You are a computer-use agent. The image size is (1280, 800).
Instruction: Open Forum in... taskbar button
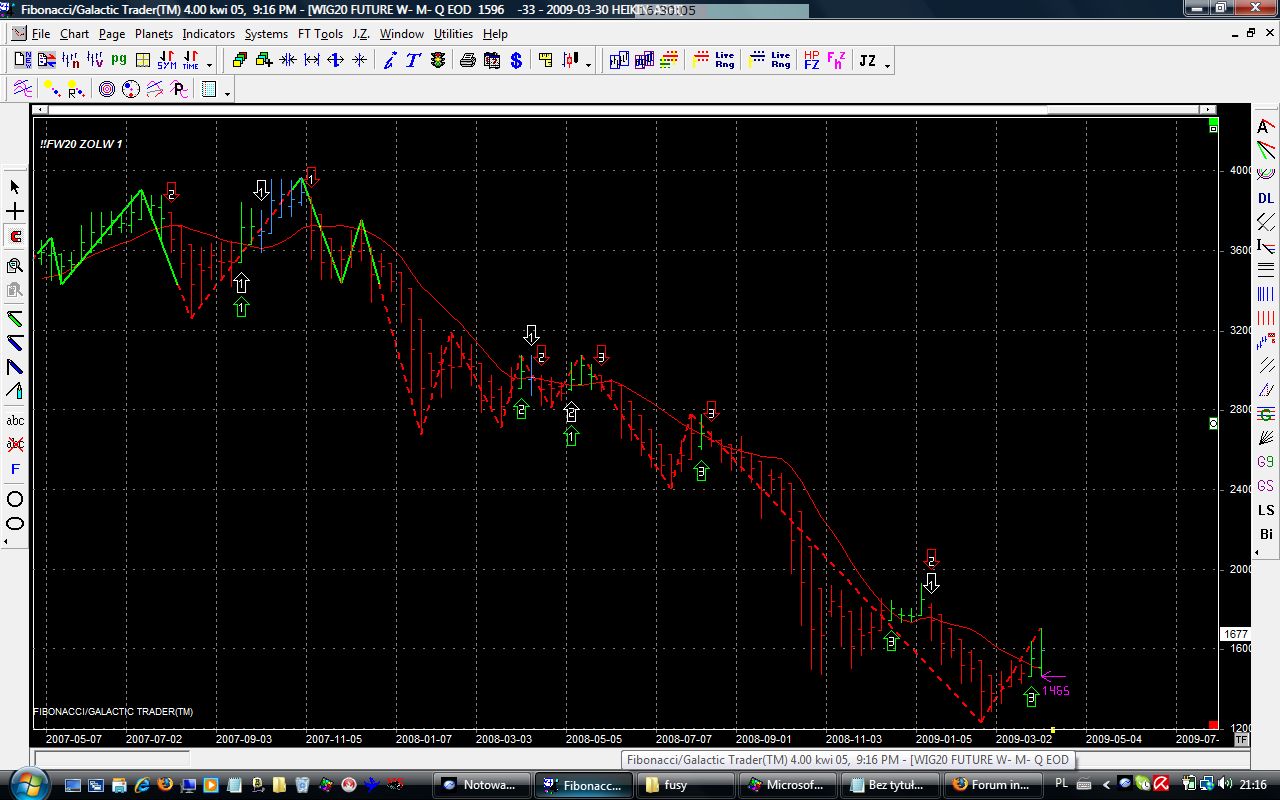click(x=992, y=785)
